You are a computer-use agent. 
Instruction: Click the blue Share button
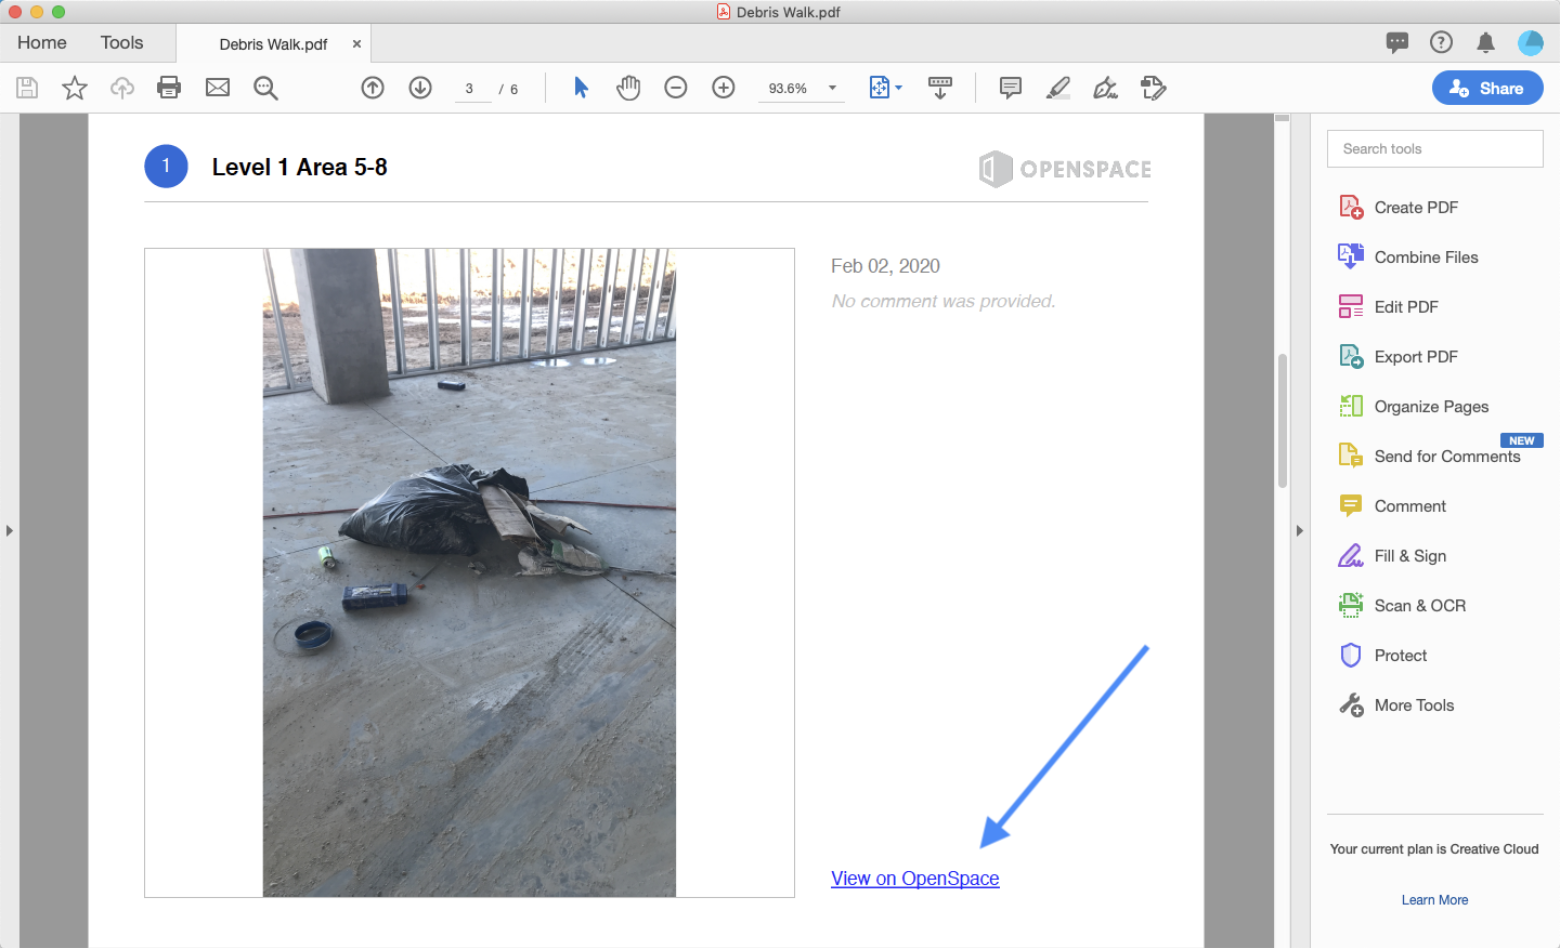pyautogui.click(x=1487, y=88)
